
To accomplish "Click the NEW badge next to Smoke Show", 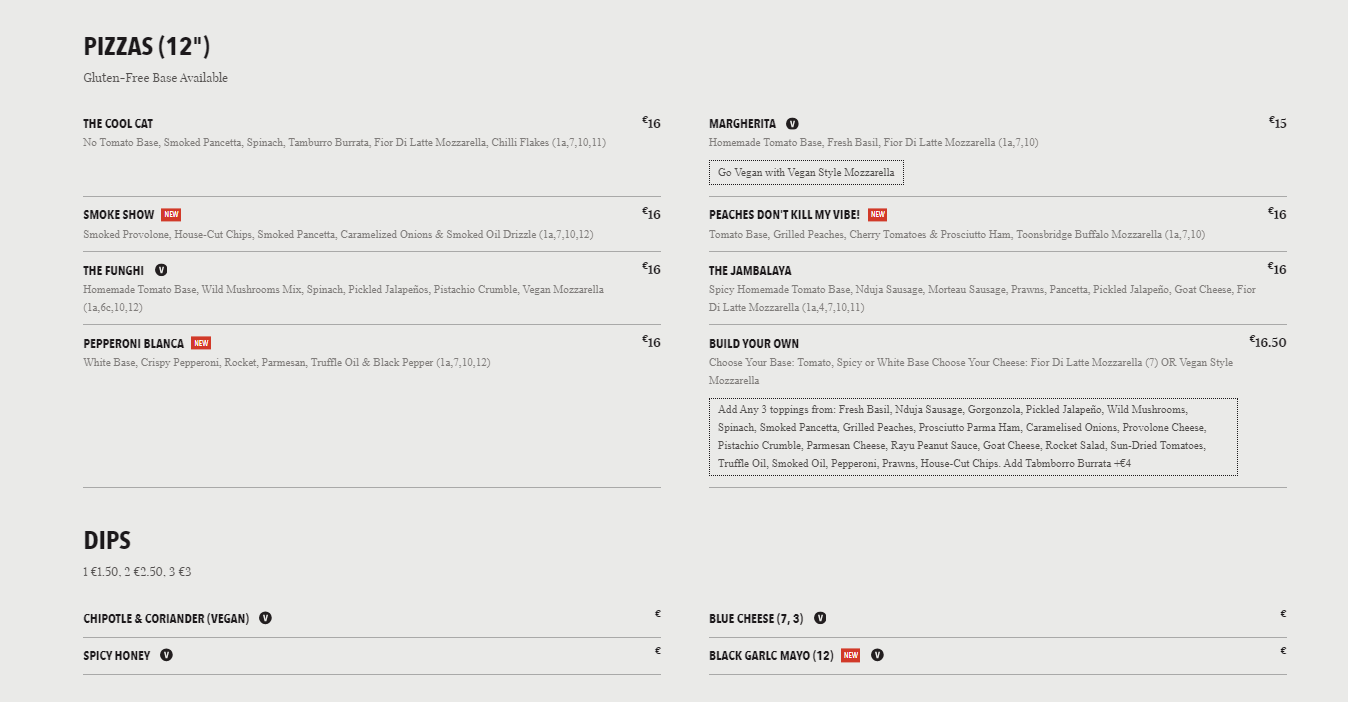I will [x=171, y=215].
